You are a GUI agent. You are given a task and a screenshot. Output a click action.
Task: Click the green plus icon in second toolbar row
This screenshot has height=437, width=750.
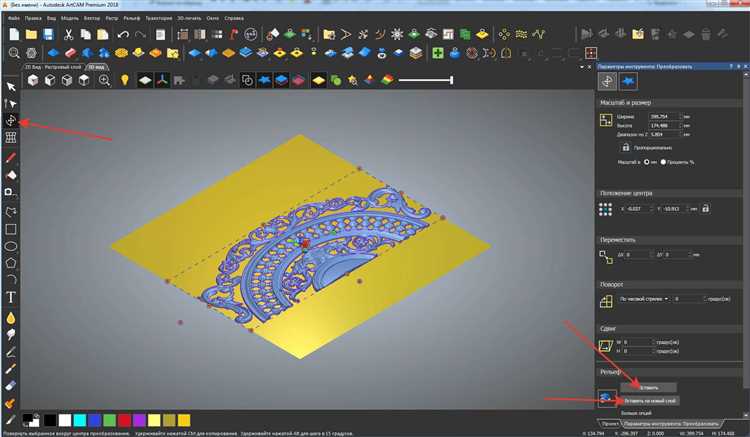point(438,53)
